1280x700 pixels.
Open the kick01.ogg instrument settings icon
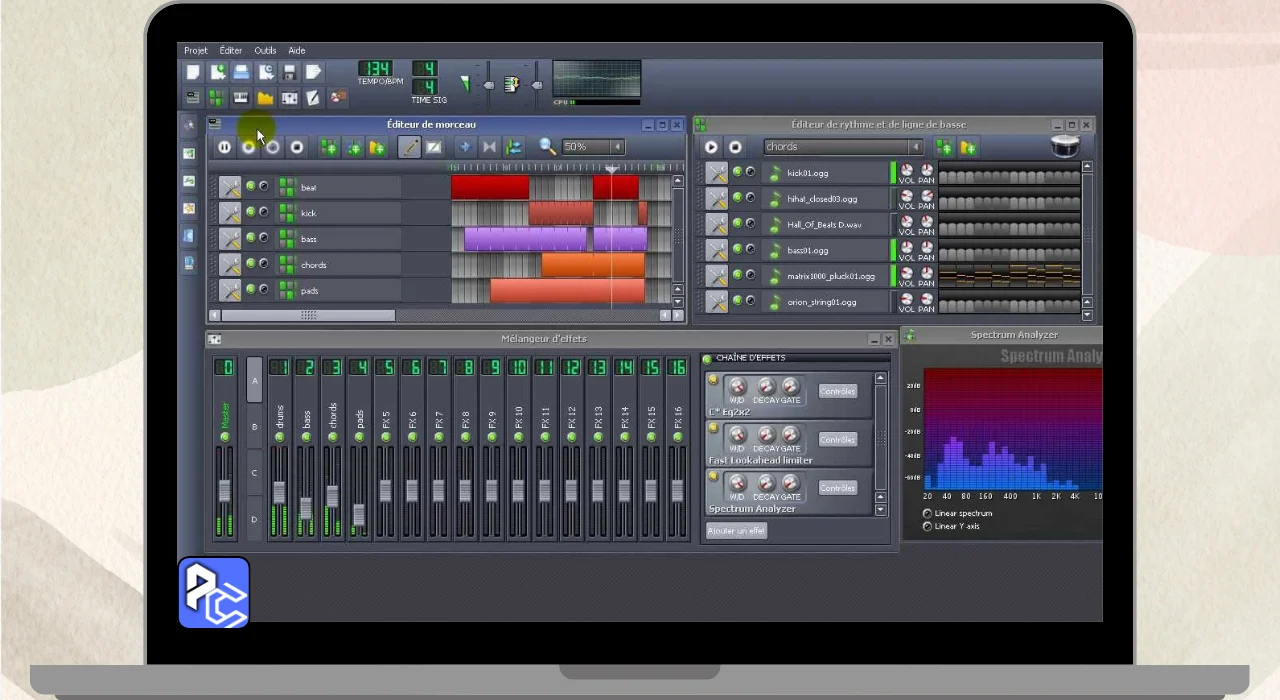click(716, 173)
